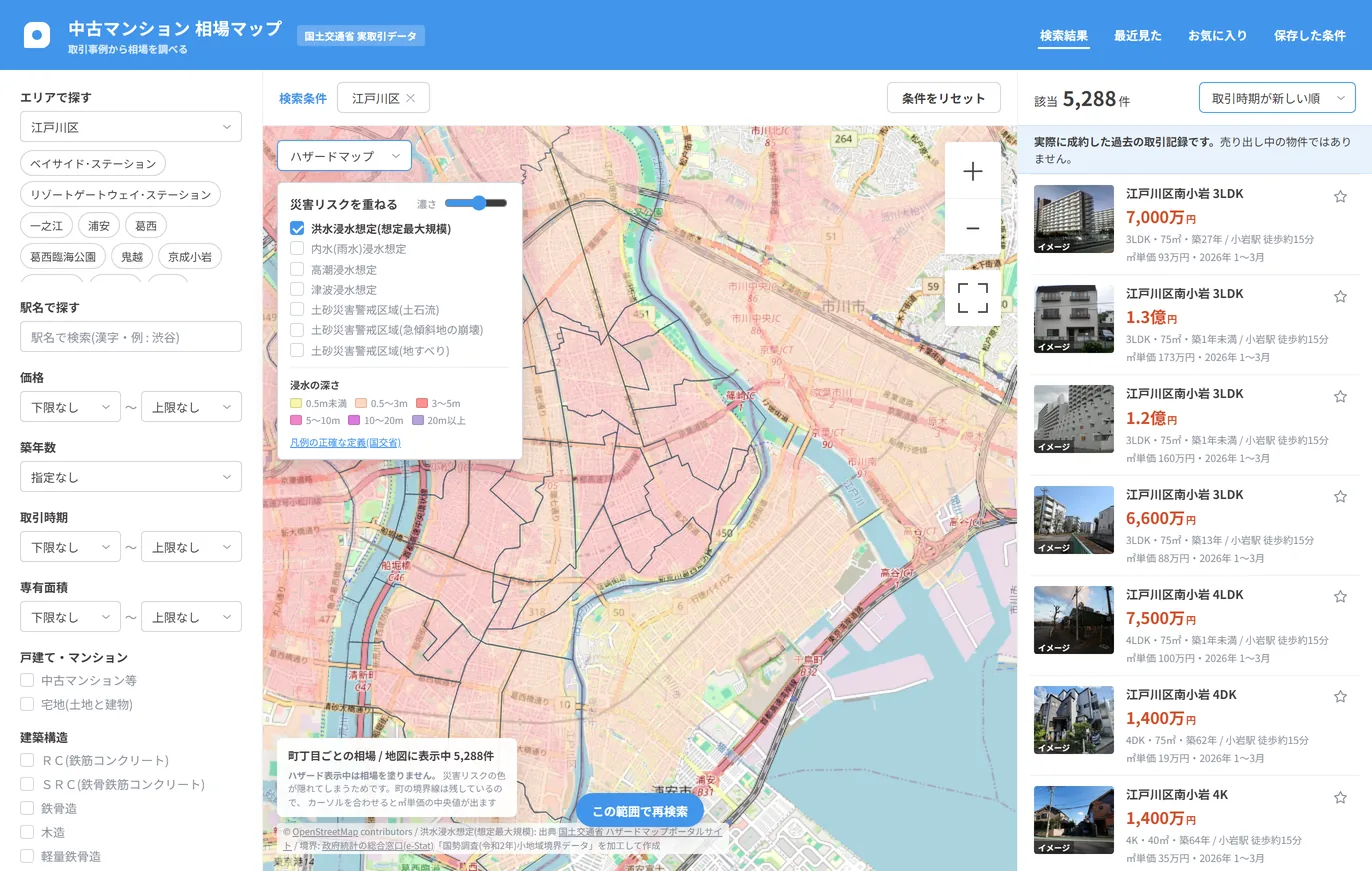Image resolution: width=1372 pixels, height=871 pixels.
Task: Check the 中古マンション等 option
Action: [28, 680]
